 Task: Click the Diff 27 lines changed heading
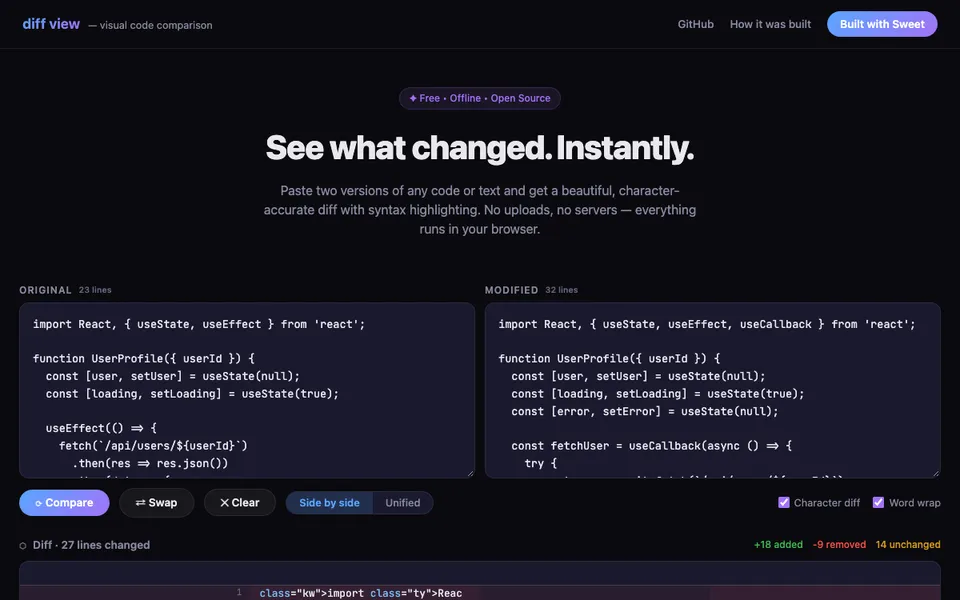(x=91, y=545)
